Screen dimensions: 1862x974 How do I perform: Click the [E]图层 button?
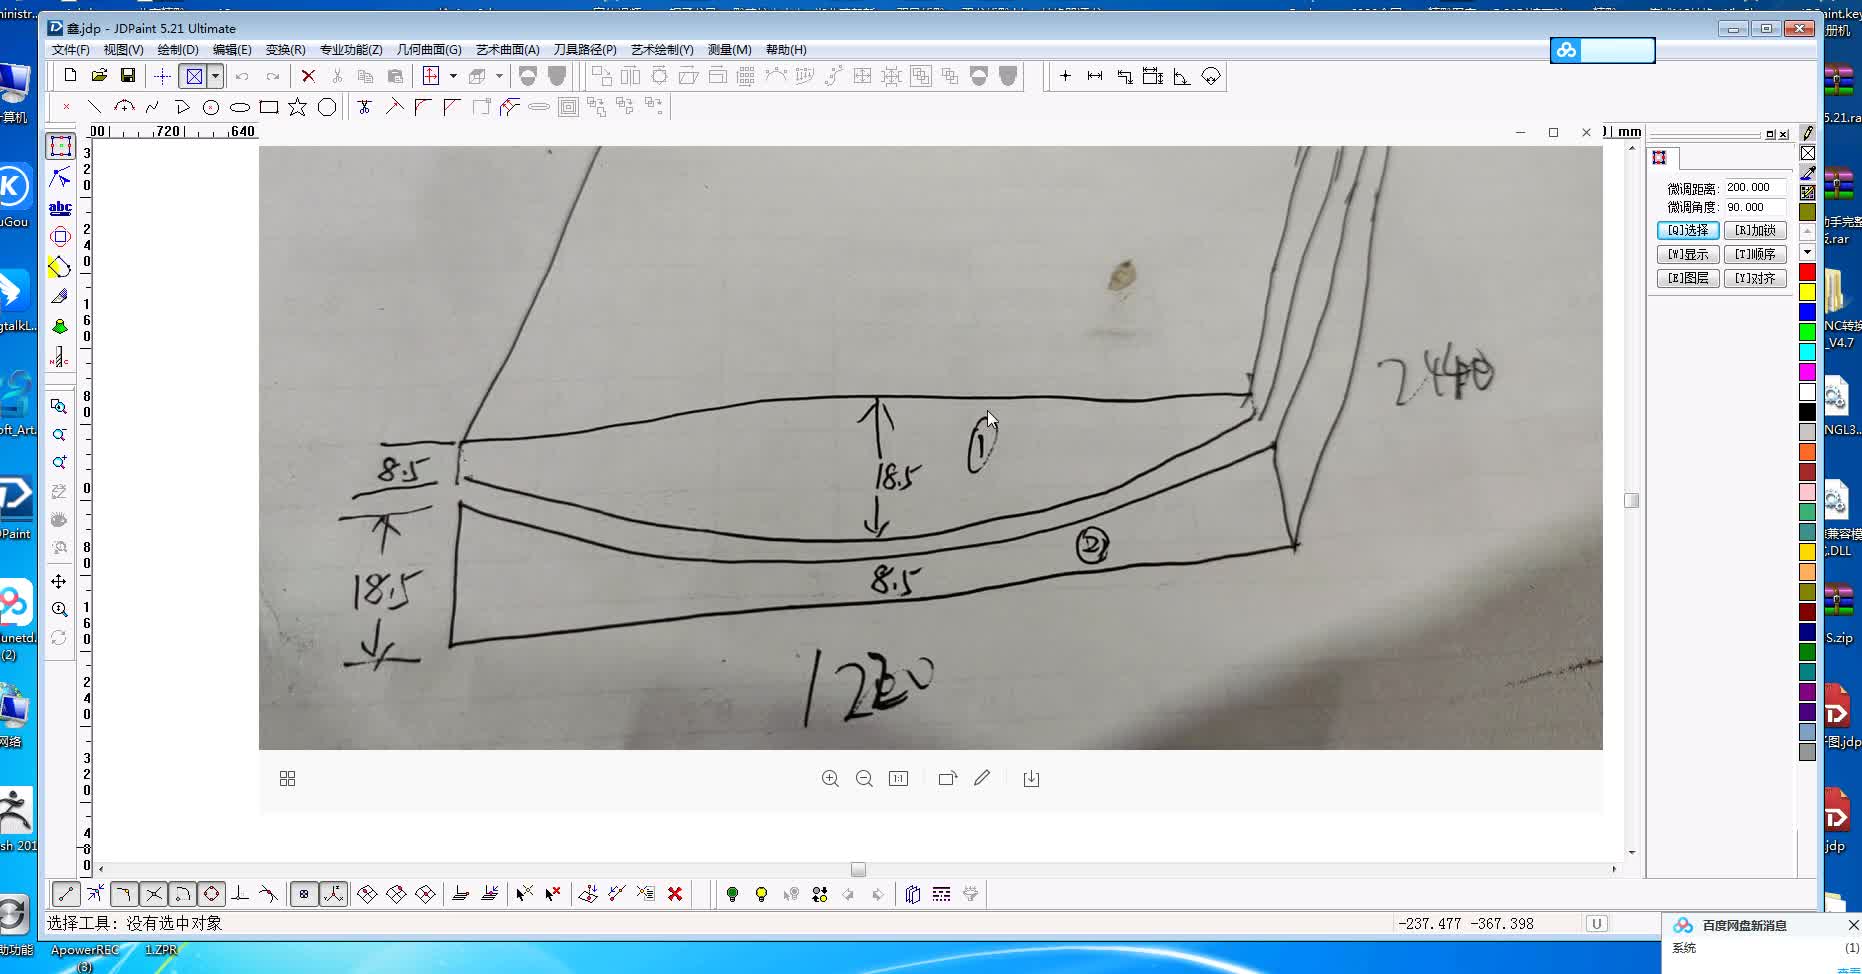[1688, 278]
